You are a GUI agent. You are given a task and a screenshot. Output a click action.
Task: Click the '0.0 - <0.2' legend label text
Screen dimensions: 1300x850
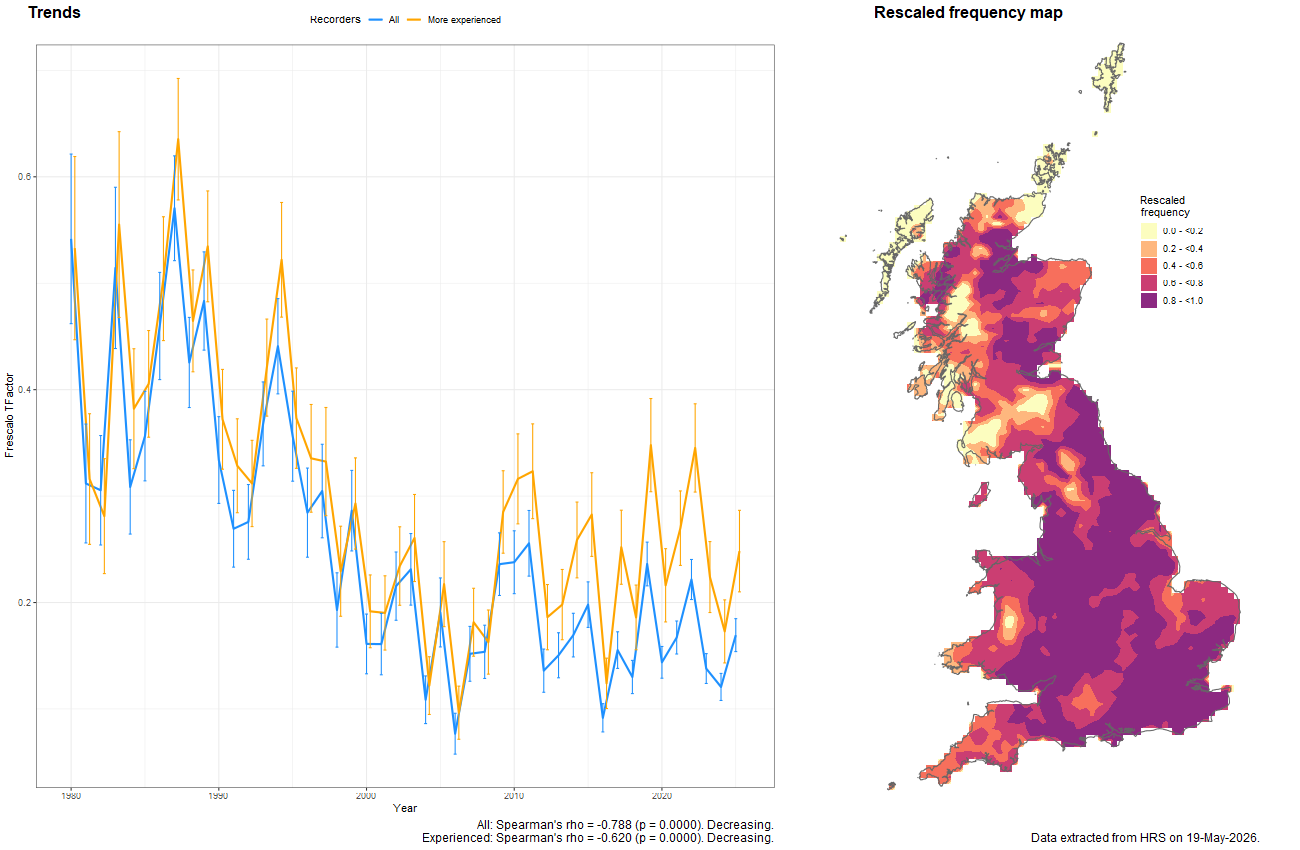coord(1183,231)
